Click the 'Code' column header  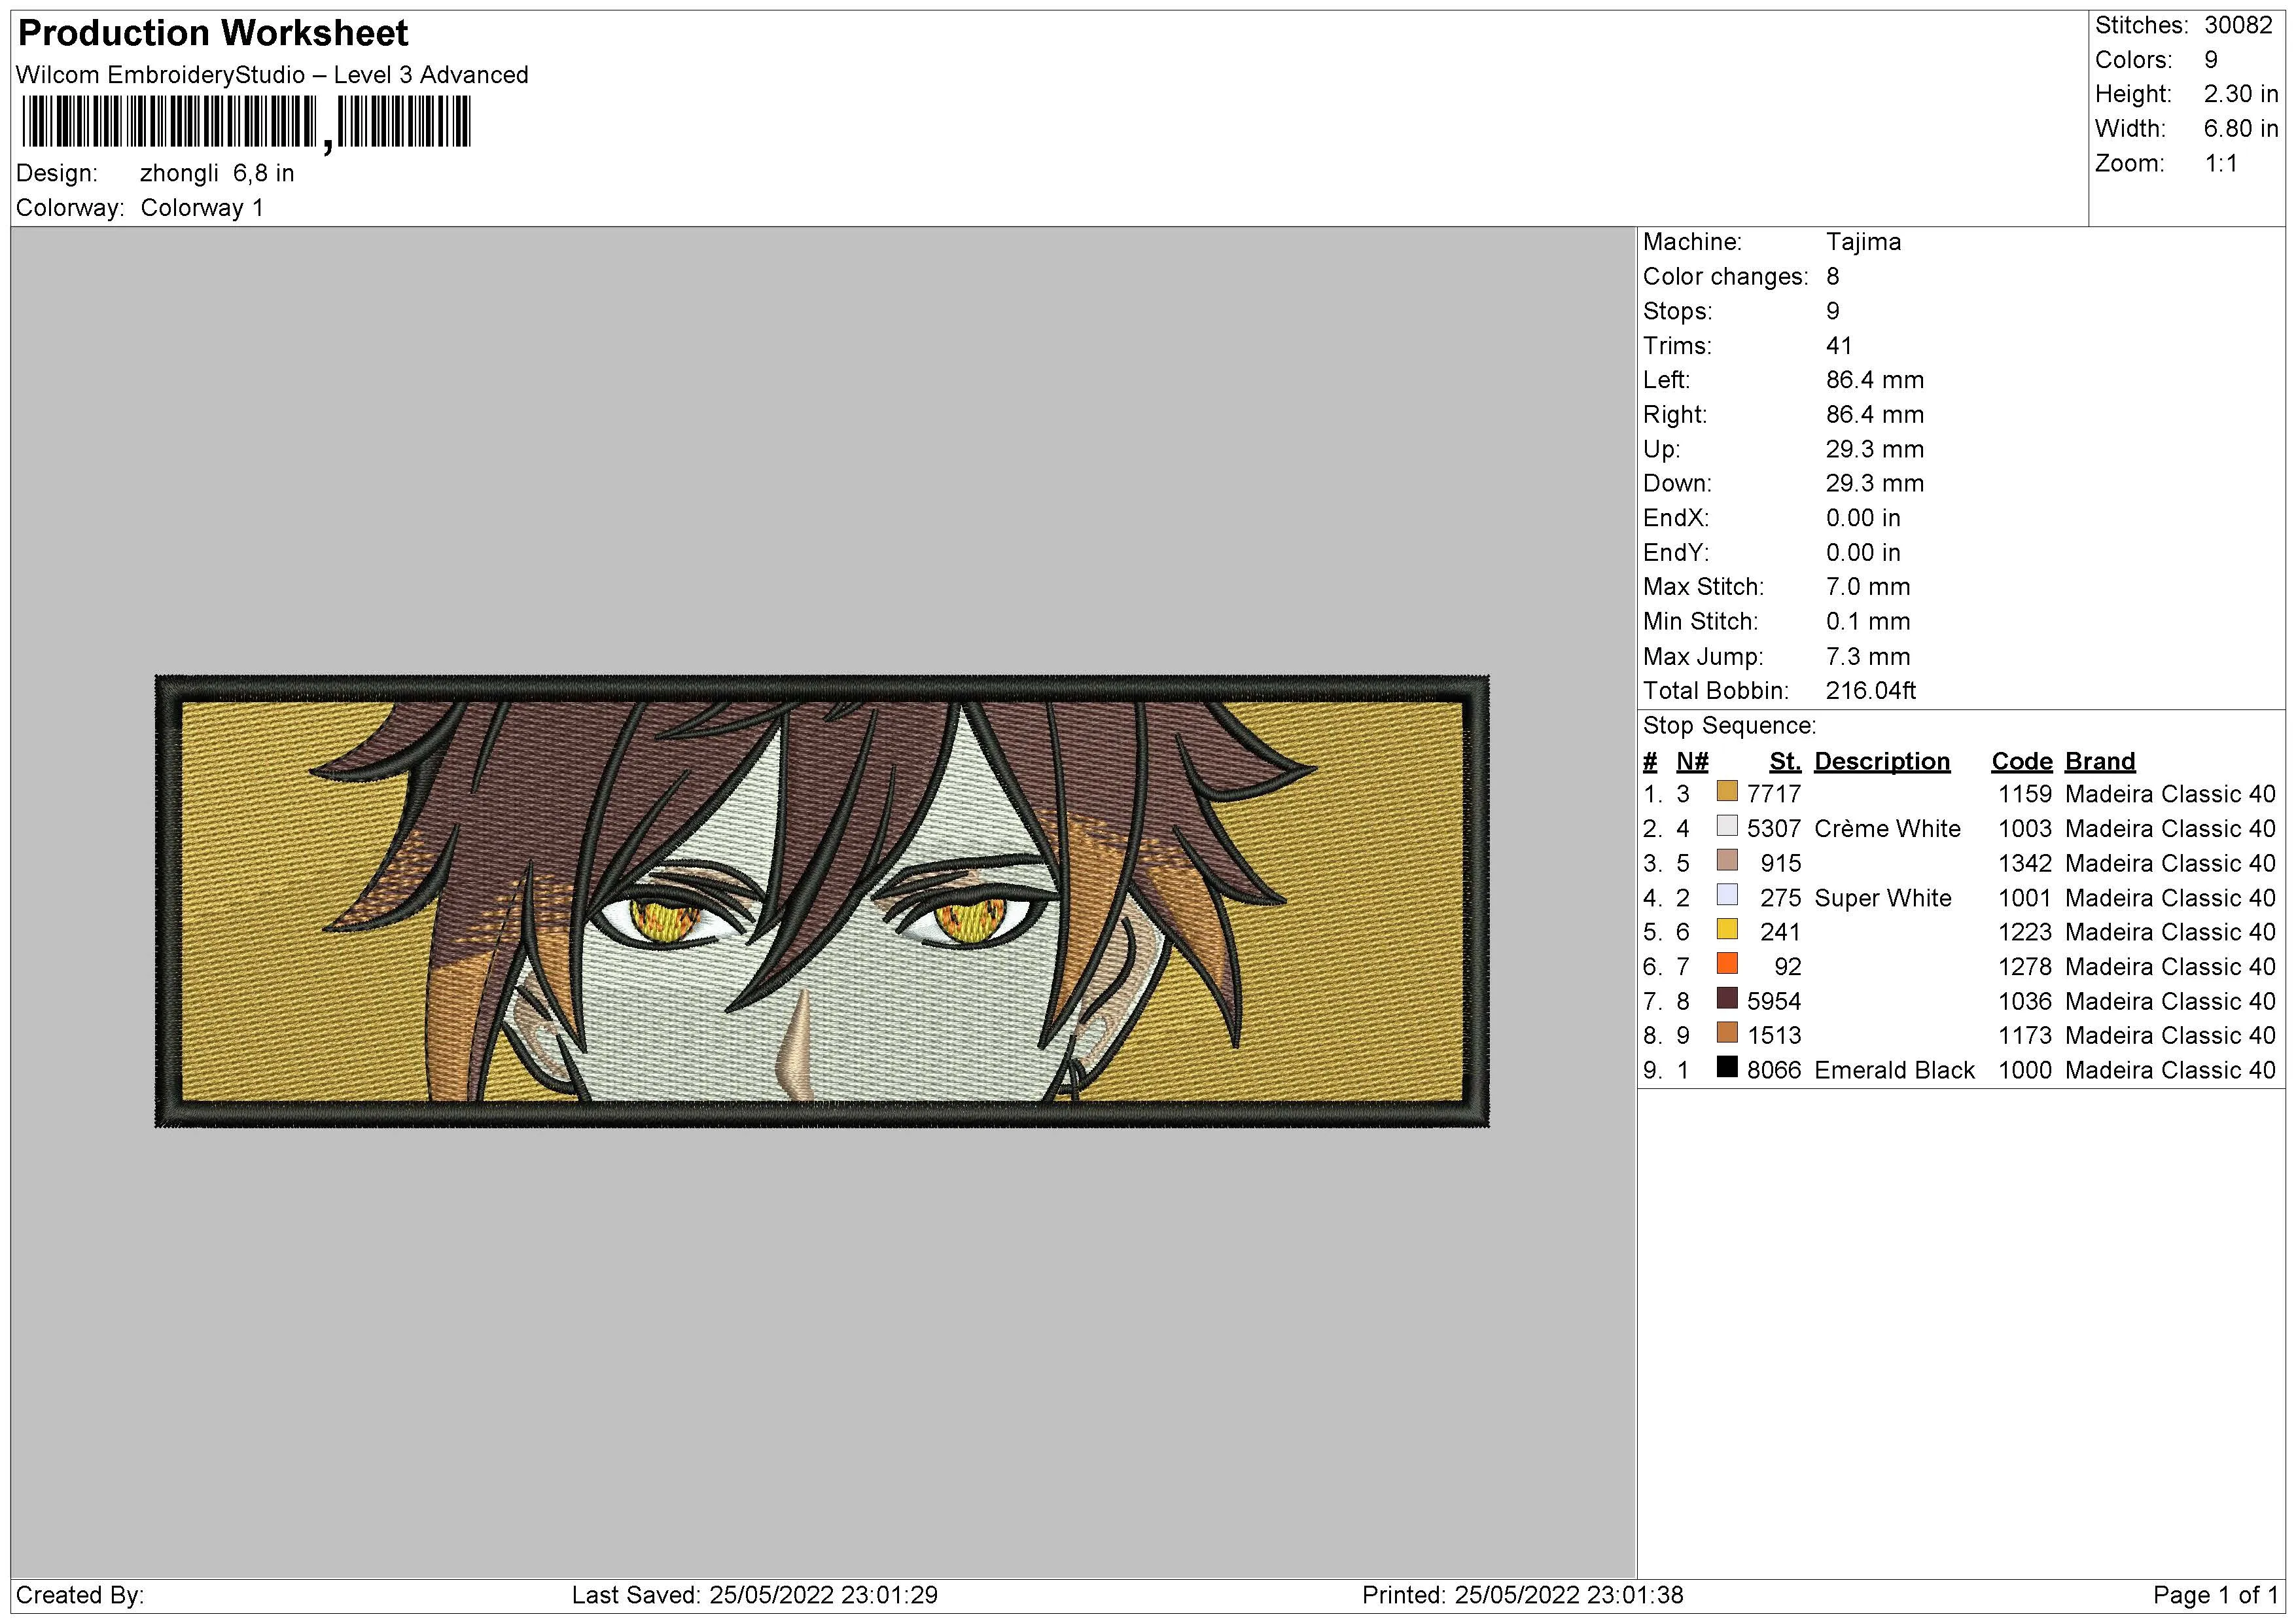pyautogui.click(x=2021, y=761)
